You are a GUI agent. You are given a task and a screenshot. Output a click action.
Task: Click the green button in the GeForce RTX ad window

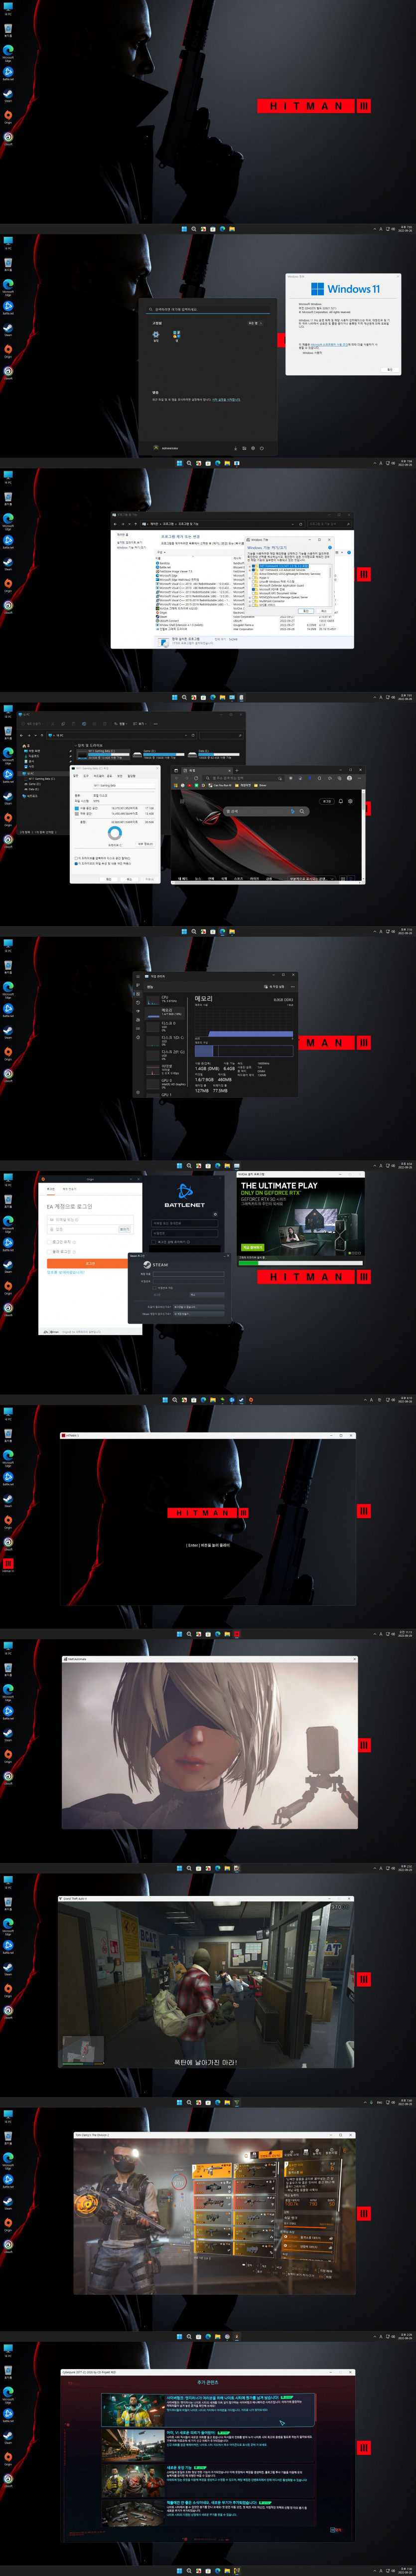[252, 1247]
